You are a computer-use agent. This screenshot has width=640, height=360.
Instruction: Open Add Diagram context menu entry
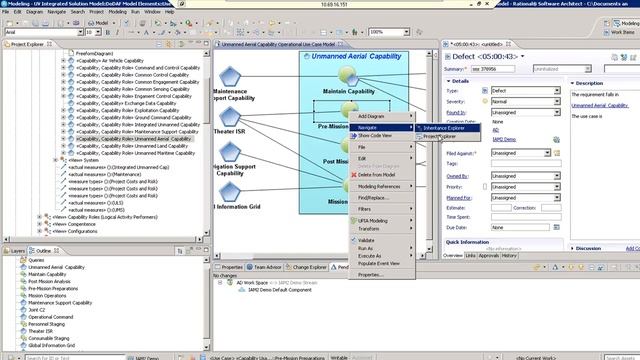pyautogui.click(x=382, y=116)
